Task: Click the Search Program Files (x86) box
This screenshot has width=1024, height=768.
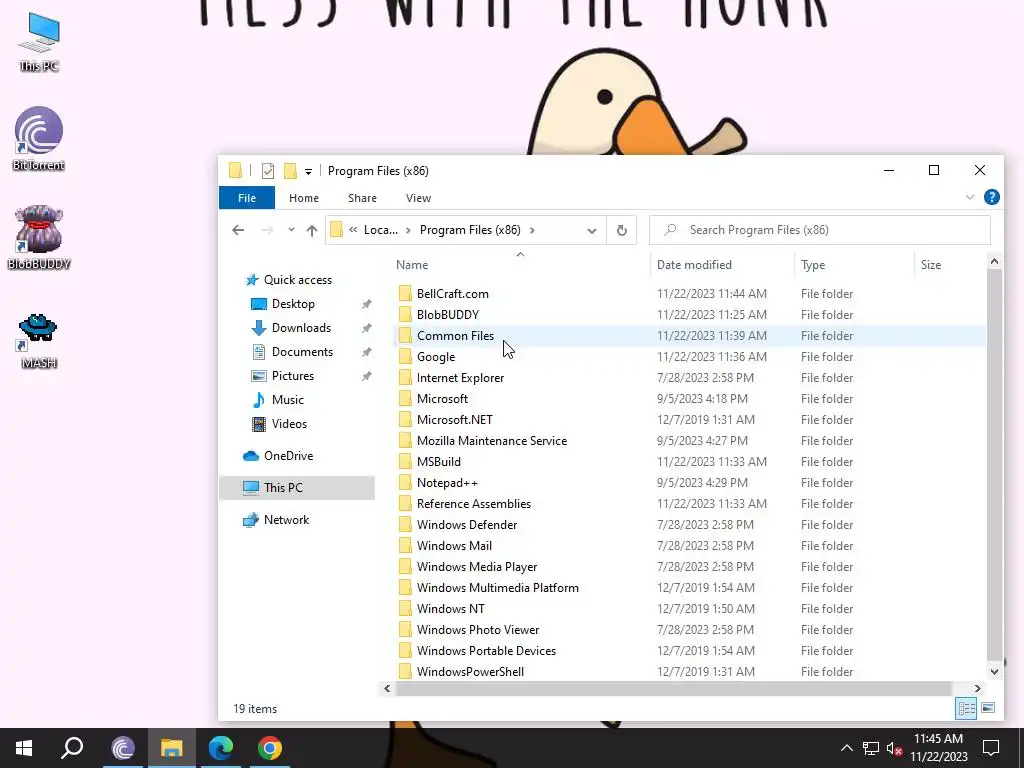Action: pyautogui.click(x=820, y=230)
